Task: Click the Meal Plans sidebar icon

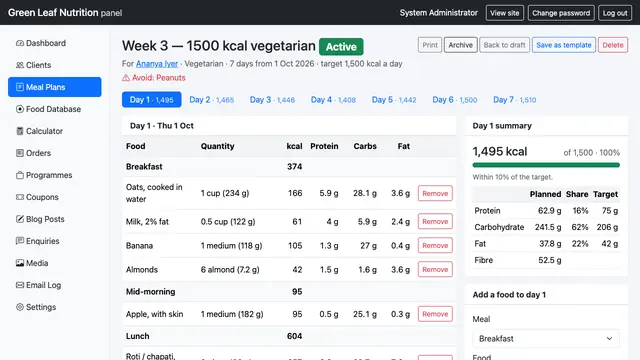Action: pyautogui.click(x=20, y=87)
